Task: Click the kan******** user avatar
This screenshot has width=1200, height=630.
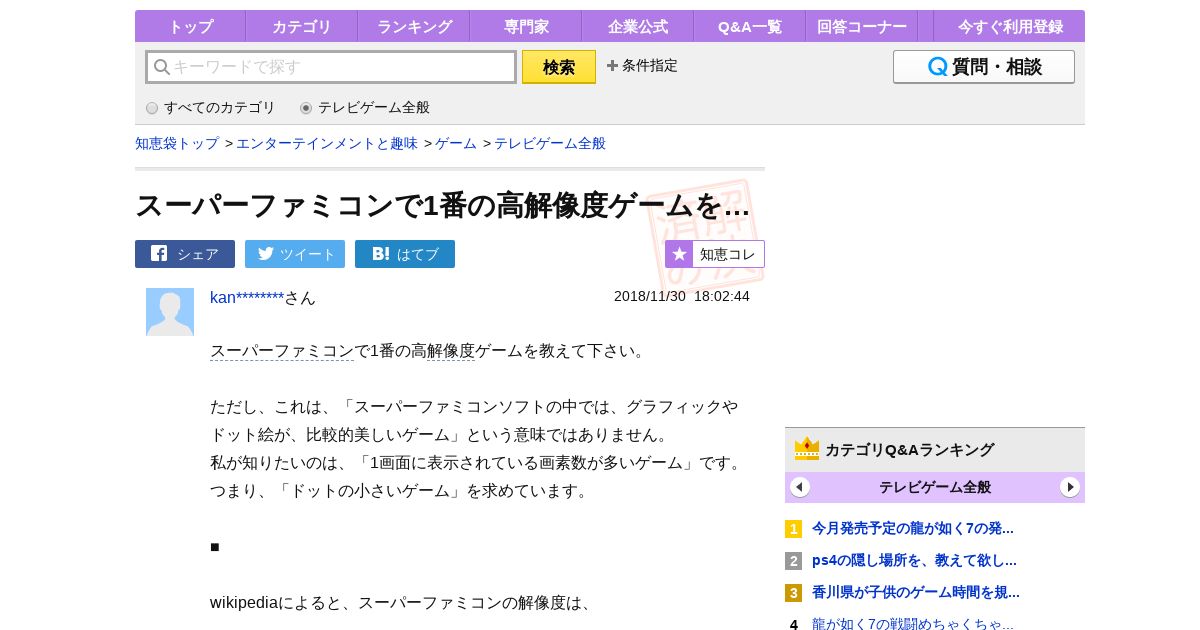Action: (170, 312)
